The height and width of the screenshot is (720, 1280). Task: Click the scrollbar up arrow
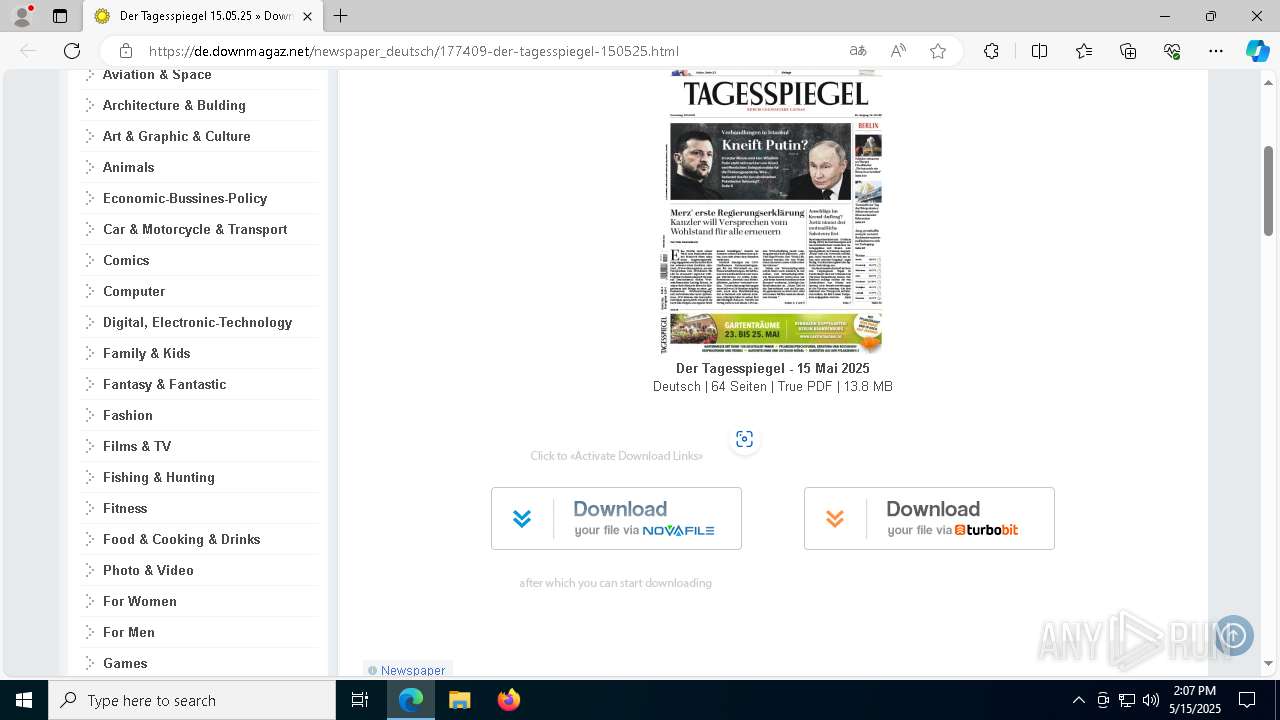1268,81
